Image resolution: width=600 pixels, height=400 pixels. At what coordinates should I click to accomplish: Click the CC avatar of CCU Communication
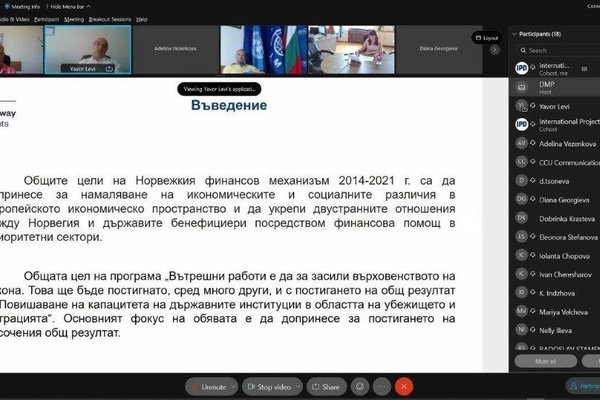(522, 162)
